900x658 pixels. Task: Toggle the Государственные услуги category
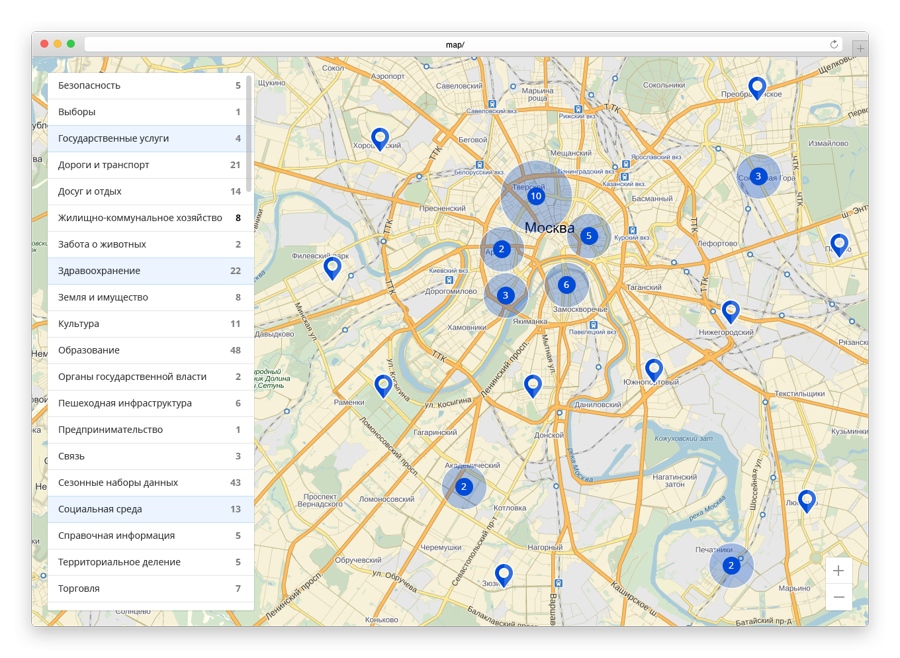point(150,138)
